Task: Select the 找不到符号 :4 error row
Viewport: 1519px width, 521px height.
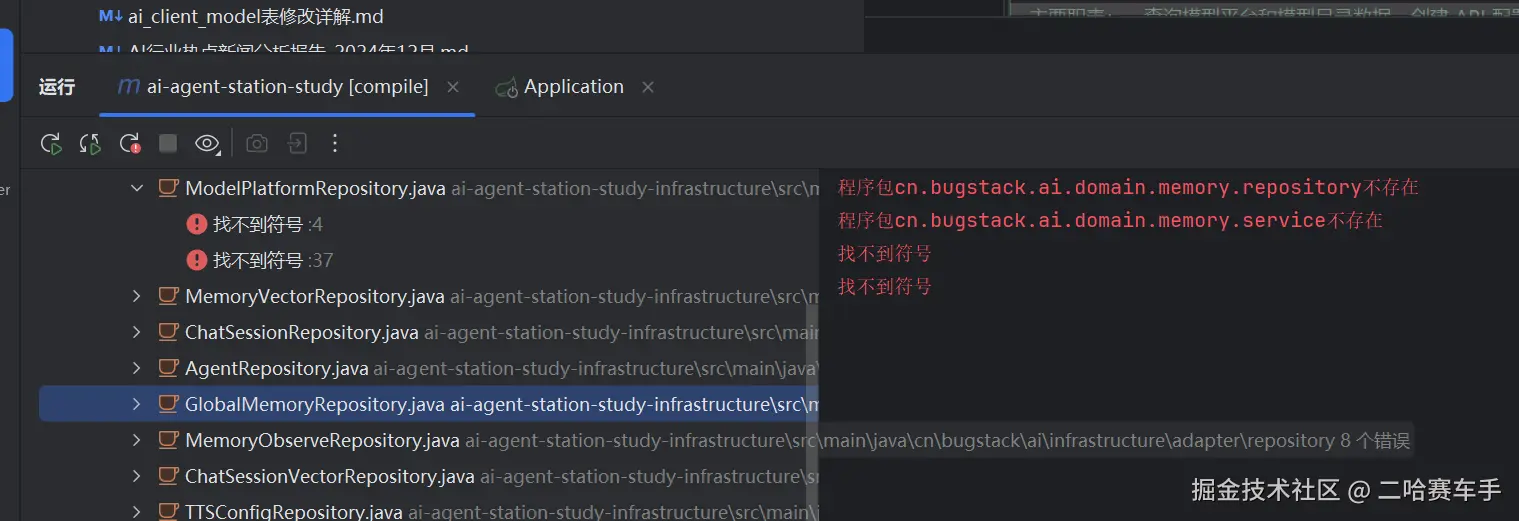Action: [x=428, y=224]
